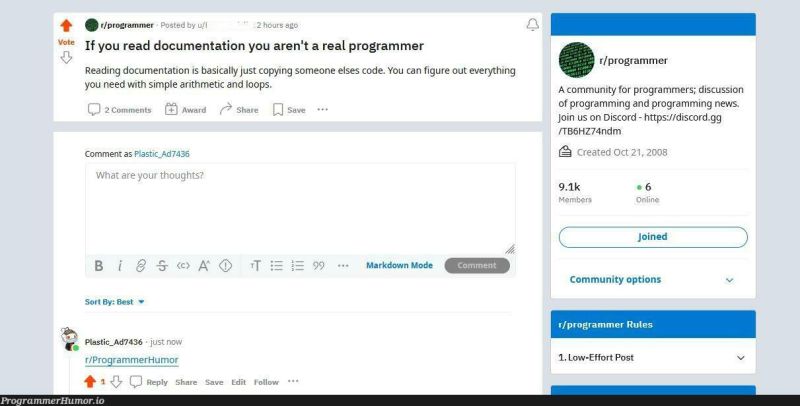Toggle bold formatting in comment editor

[99, 266]
